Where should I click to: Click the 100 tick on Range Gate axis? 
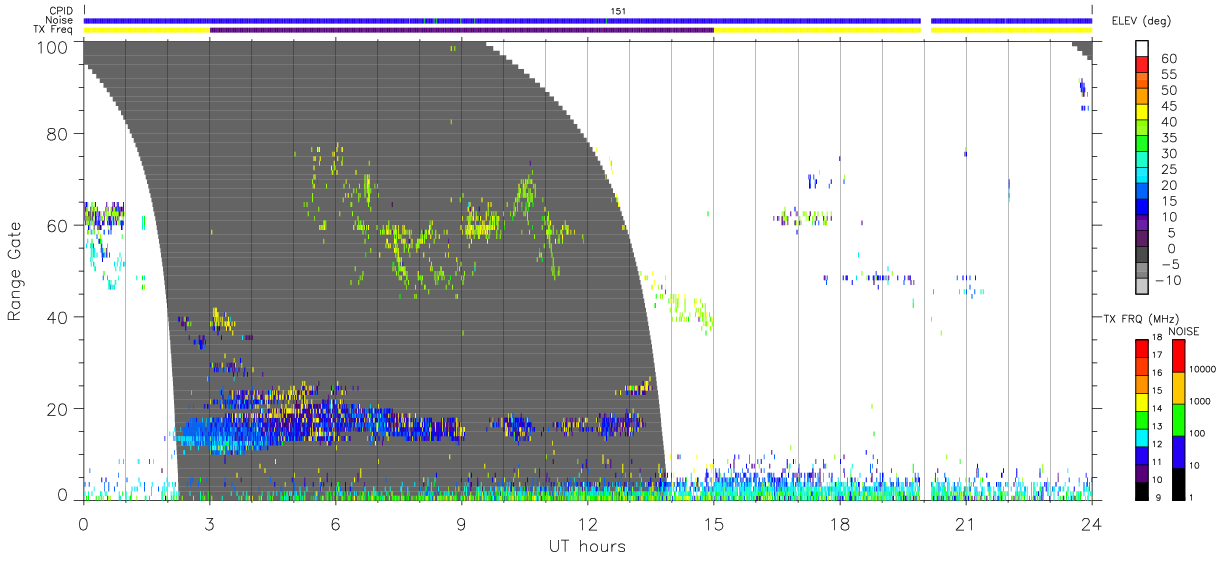pyautogui.click(x=54, y=46)
